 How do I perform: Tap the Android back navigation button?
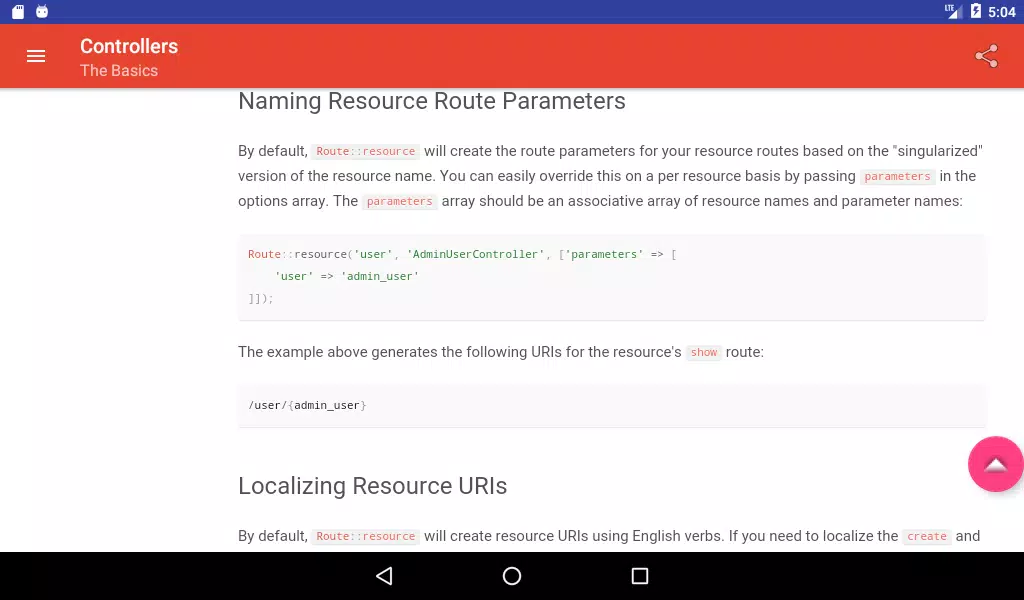(x=384, y=576)
